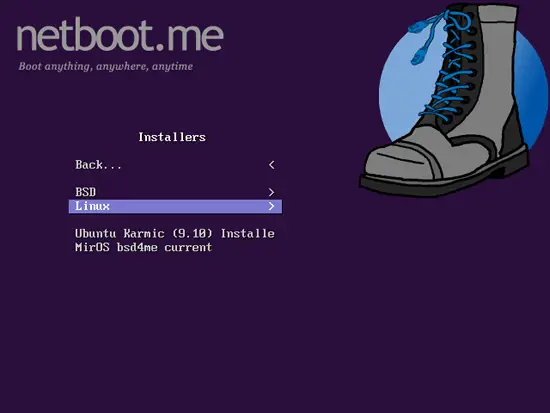Select the Back... menu entry
550x413 pixels.
(x=175, y=165)
